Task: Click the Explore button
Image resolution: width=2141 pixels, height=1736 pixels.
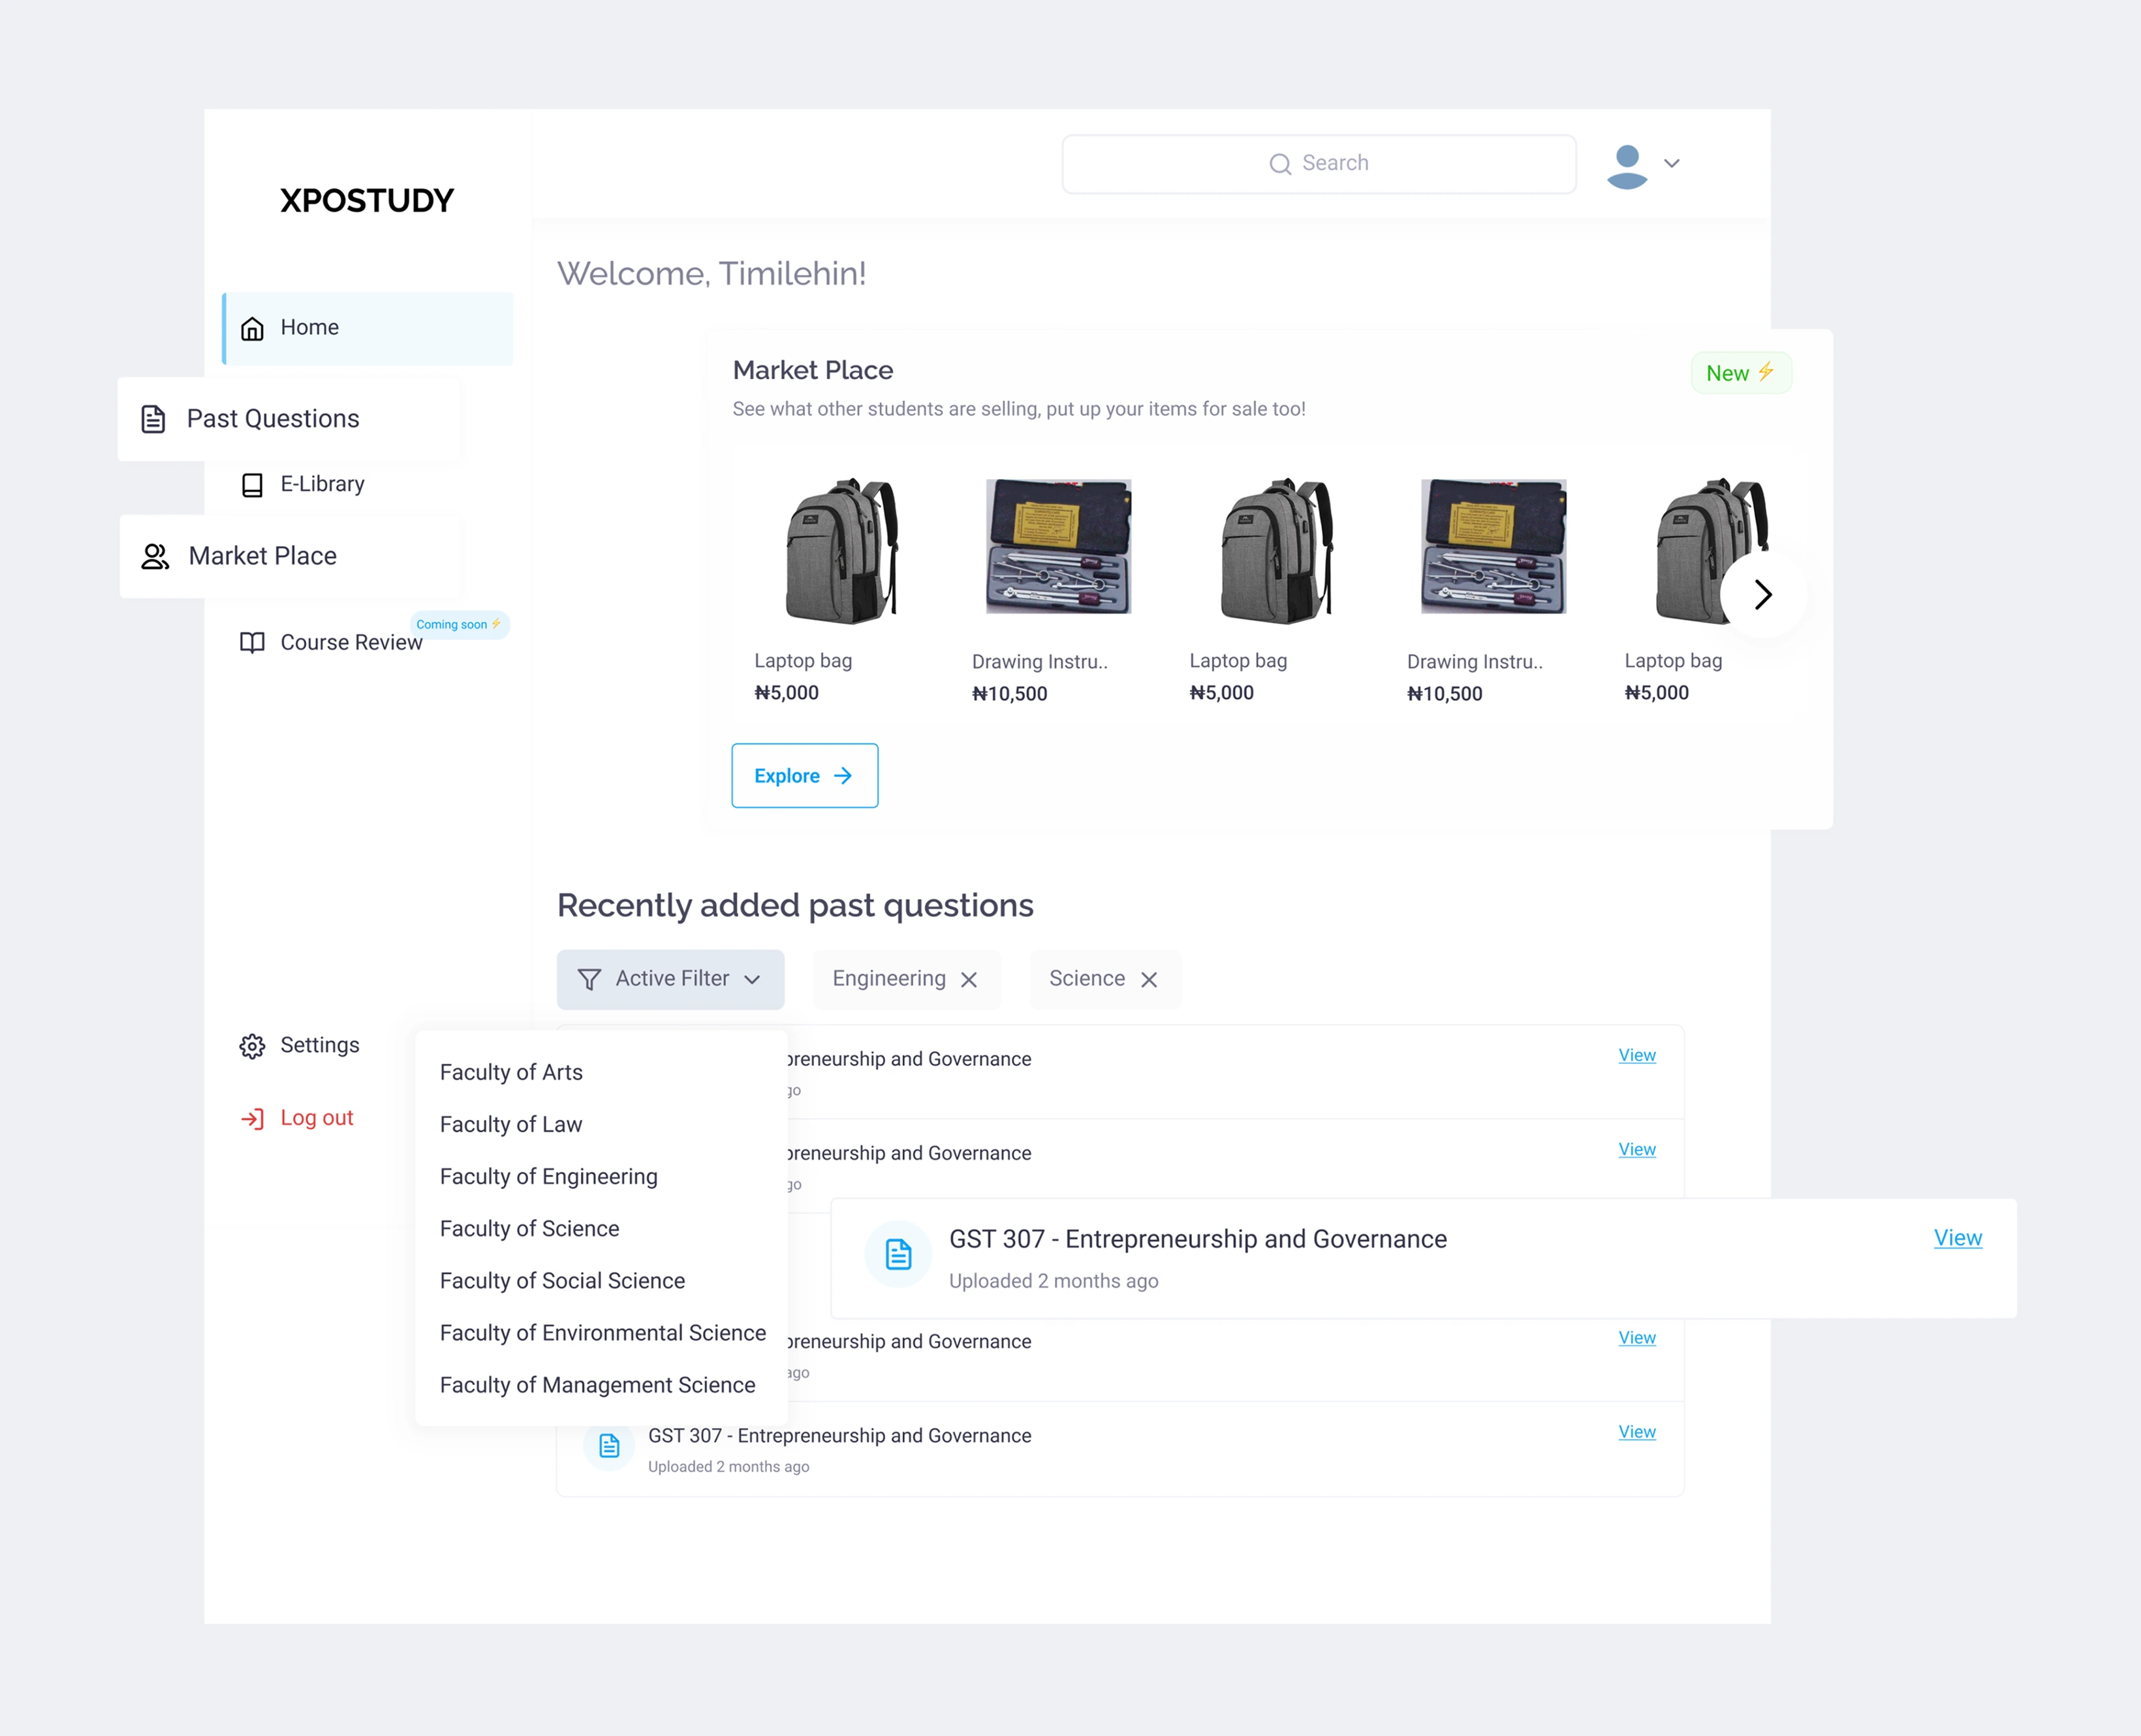Action: coord(804,776)
